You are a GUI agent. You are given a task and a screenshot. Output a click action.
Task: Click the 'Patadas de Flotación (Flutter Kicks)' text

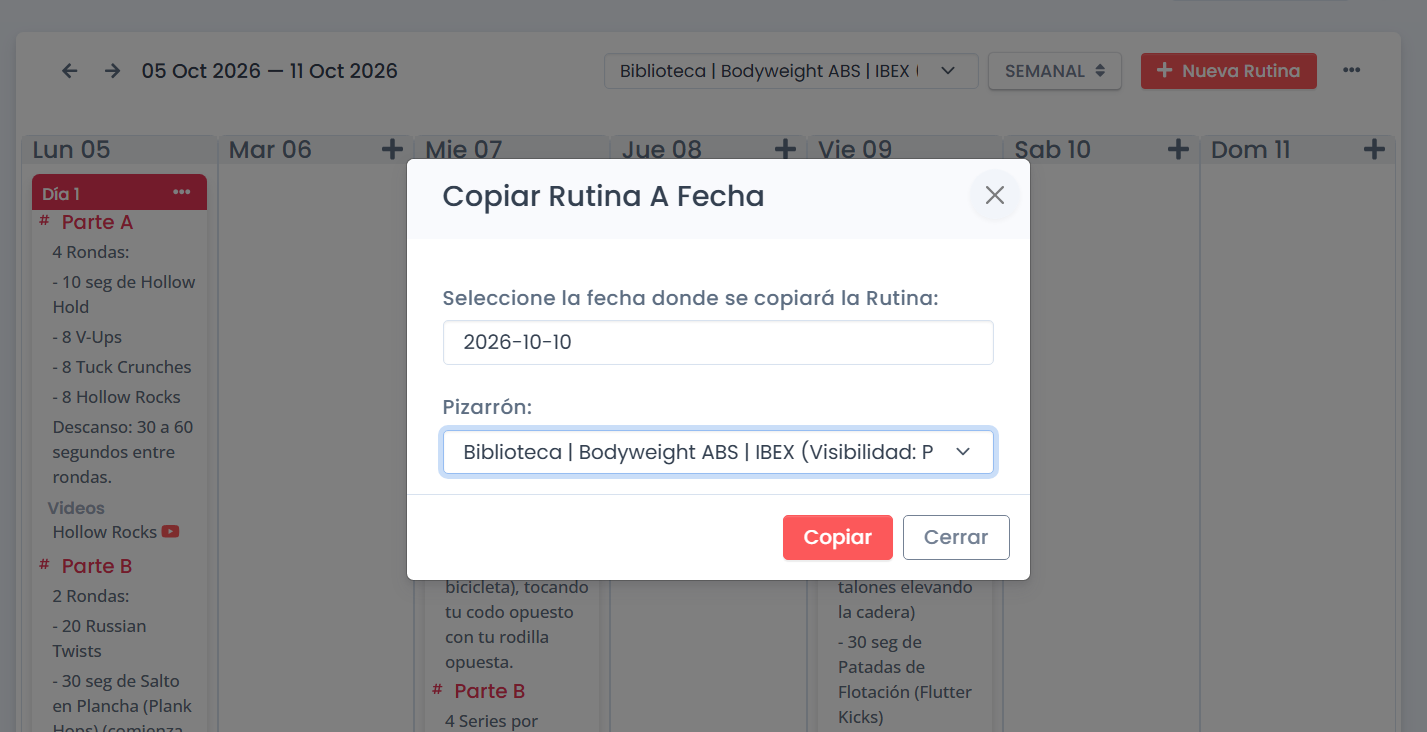click(905, 692)
